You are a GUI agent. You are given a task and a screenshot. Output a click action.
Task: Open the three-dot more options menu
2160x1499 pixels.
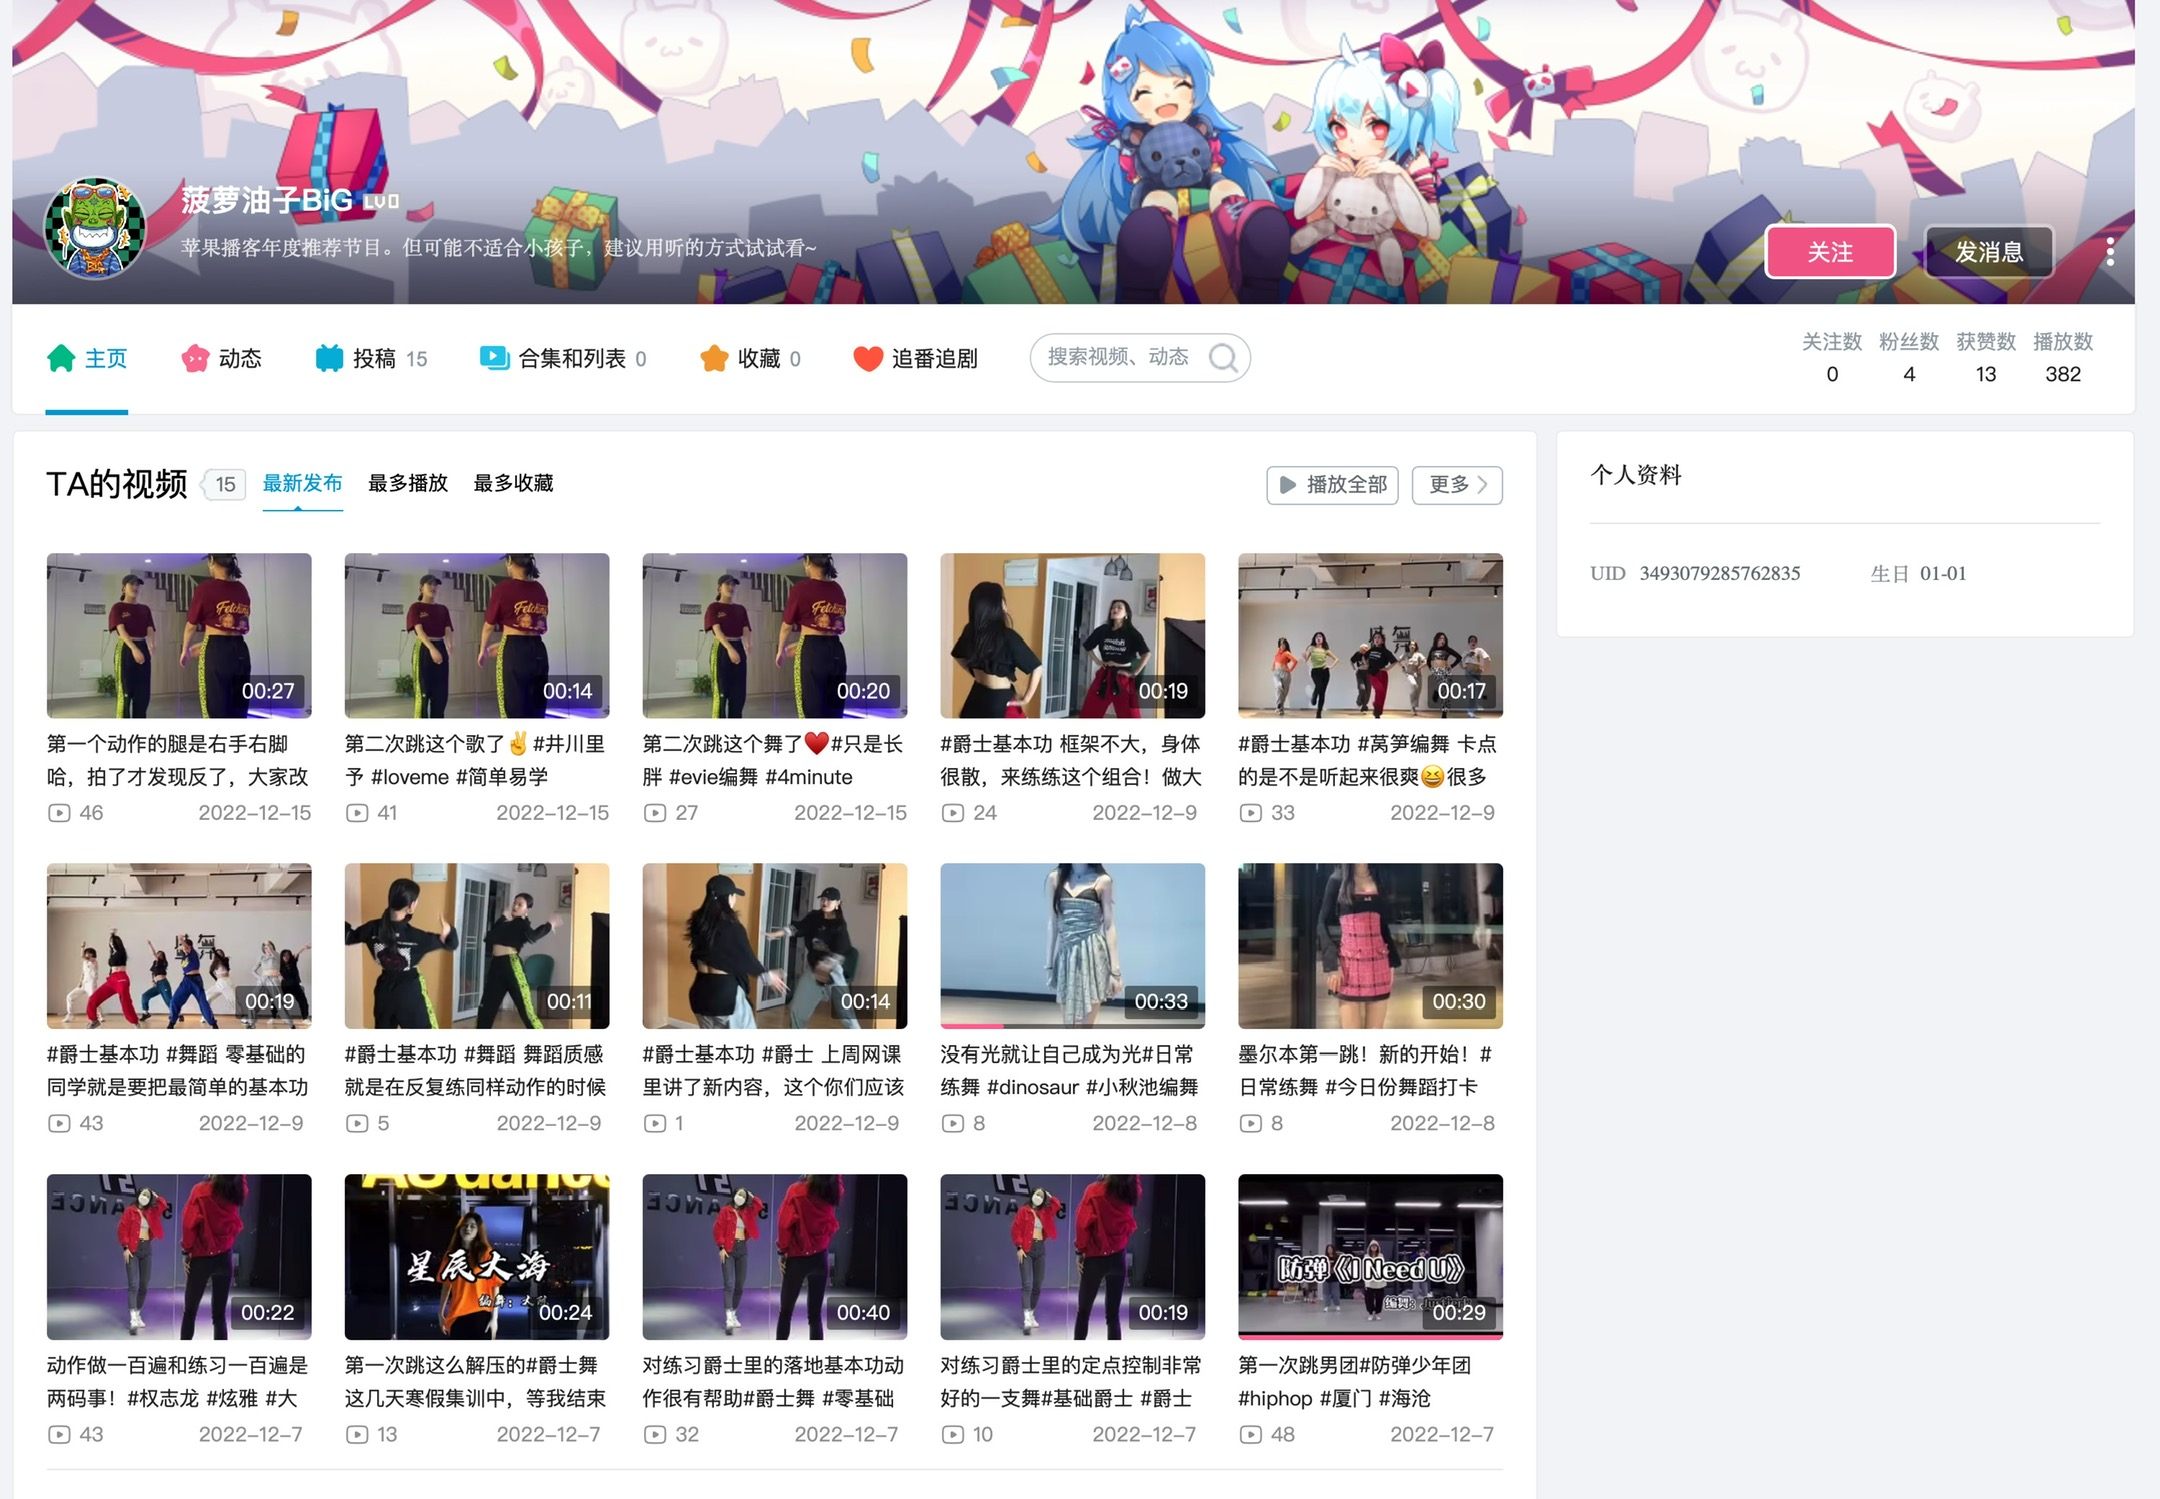coord(2110,252)
